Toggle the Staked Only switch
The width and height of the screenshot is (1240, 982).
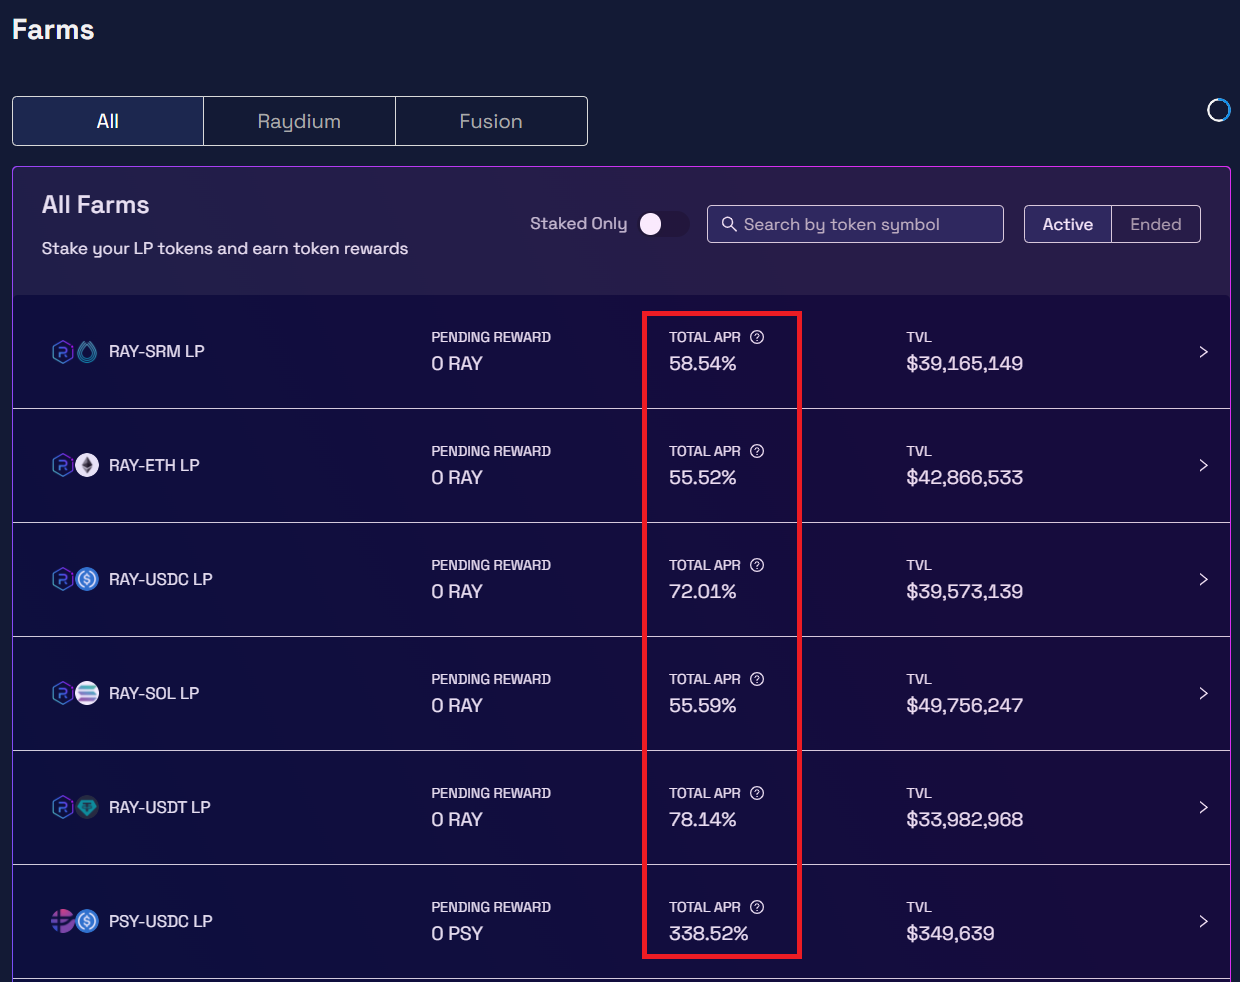coord(663,224)
